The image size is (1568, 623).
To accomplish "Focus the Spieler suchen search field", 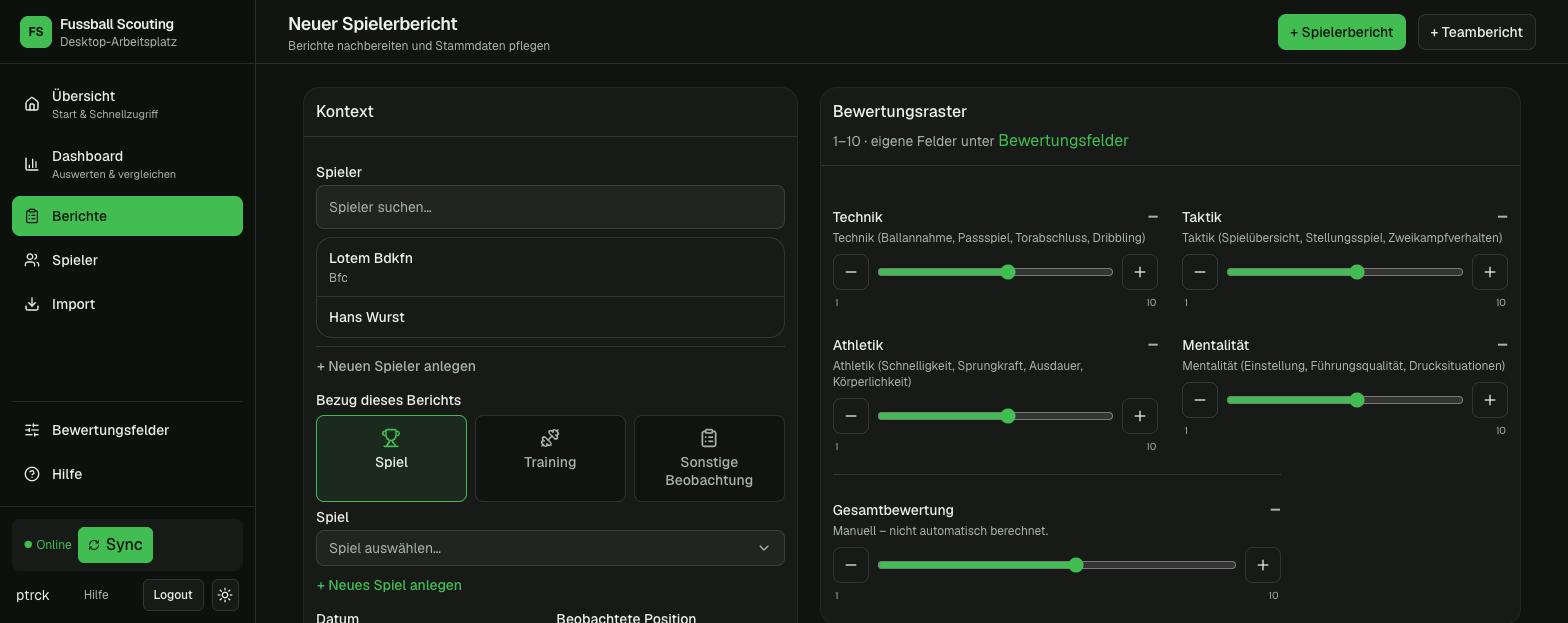I will click(550, 207).
